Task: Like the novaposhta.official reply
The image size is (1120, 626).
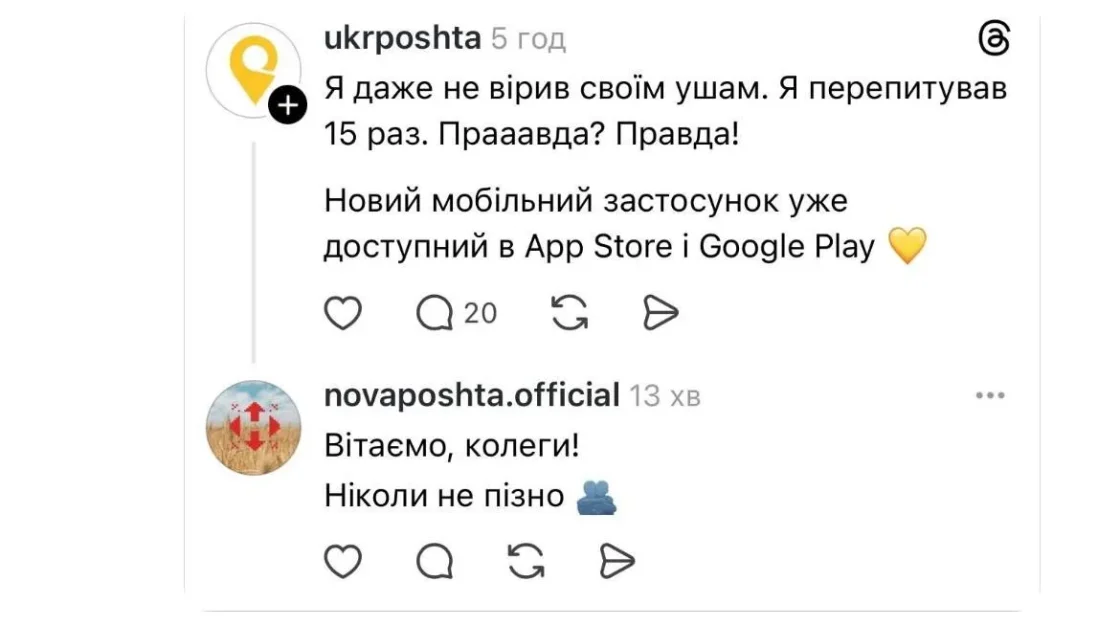Action: 343,562
